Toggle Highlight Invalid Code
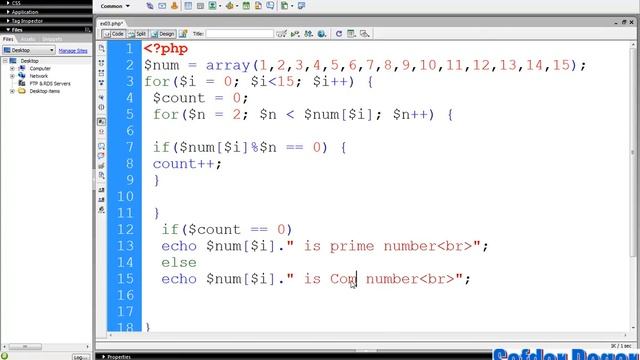 102,131
